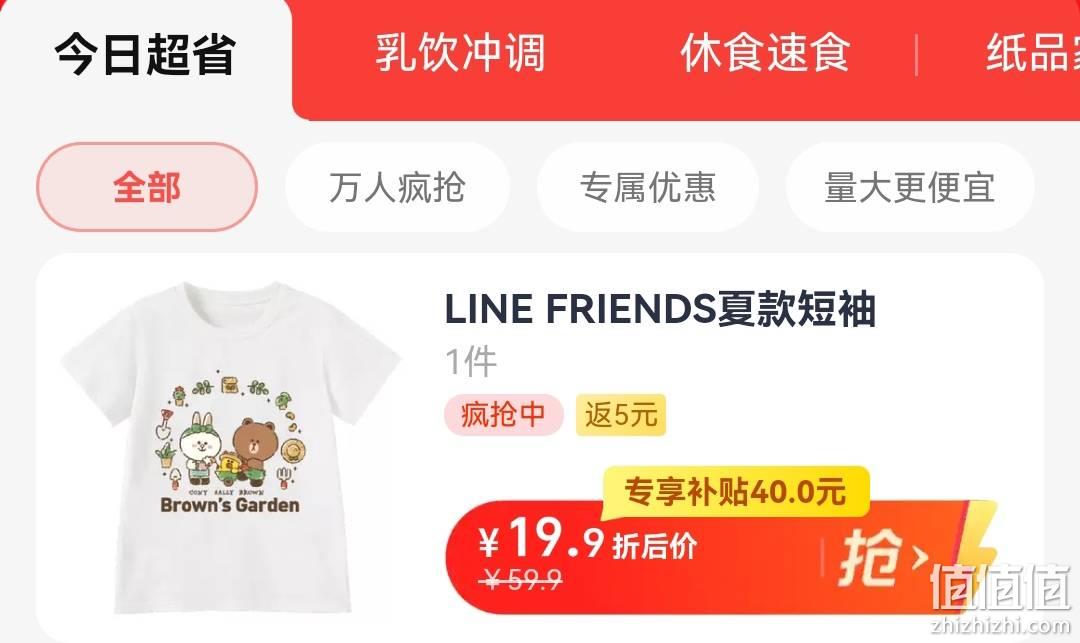Viewport: 1080px width, 643px height.
Task: Open the 休食速食 category tab
Action: point(765,53)
